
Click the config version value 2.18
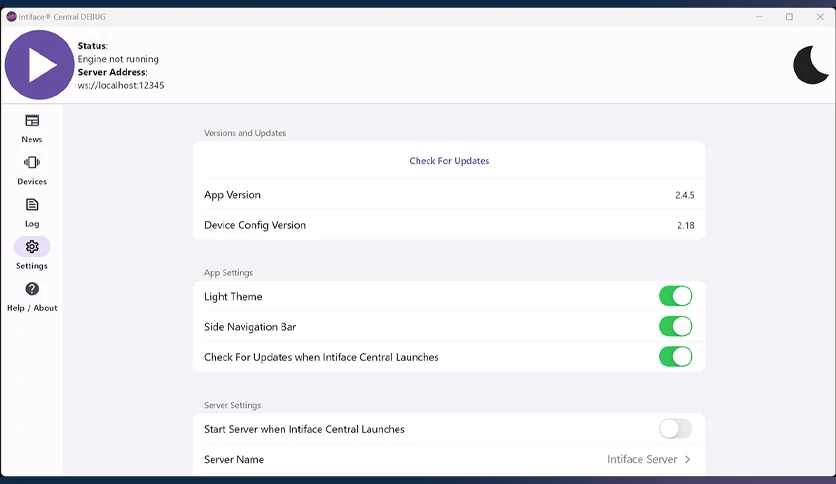(686, 225)
